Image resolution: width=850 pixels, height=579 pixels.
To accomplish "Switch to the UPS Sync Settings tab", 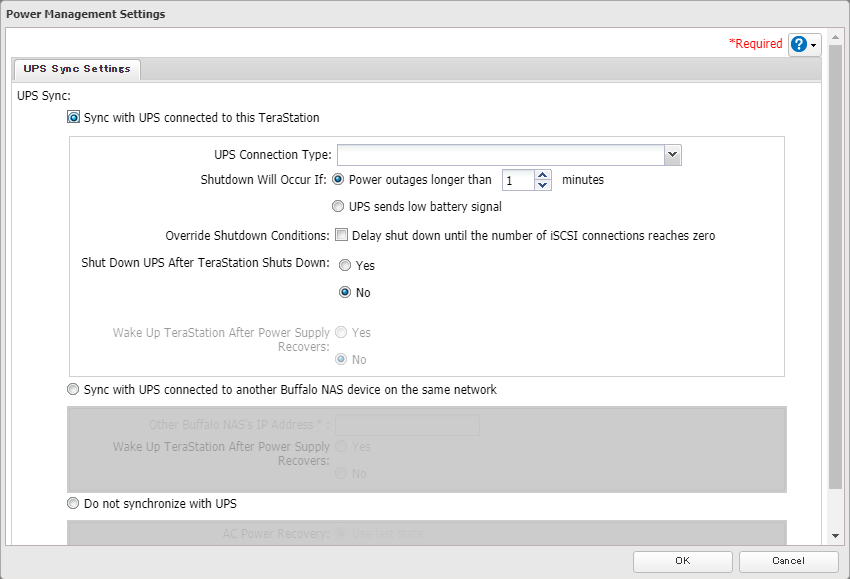I will click(x=78, y=69).
